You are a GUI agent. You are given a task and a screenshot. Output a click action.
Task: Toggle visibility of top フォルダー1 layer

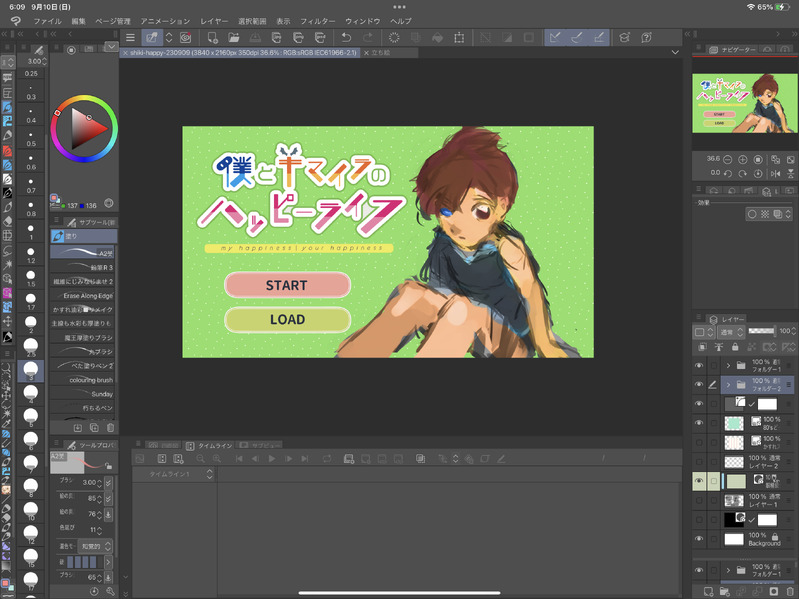coord(699,365)
